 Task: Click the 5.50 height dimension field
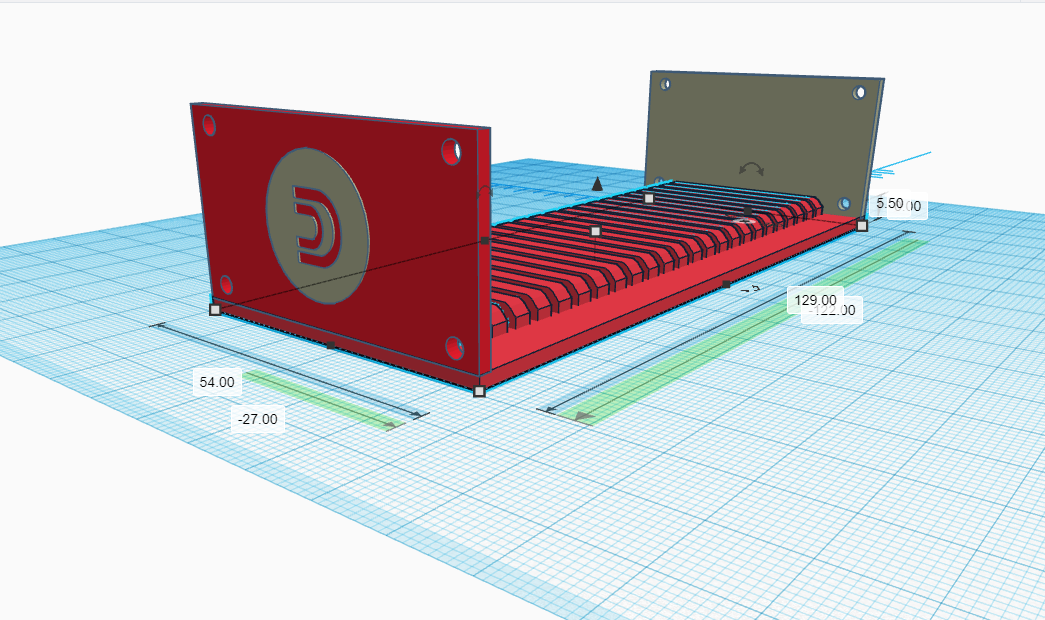point(888,203)
